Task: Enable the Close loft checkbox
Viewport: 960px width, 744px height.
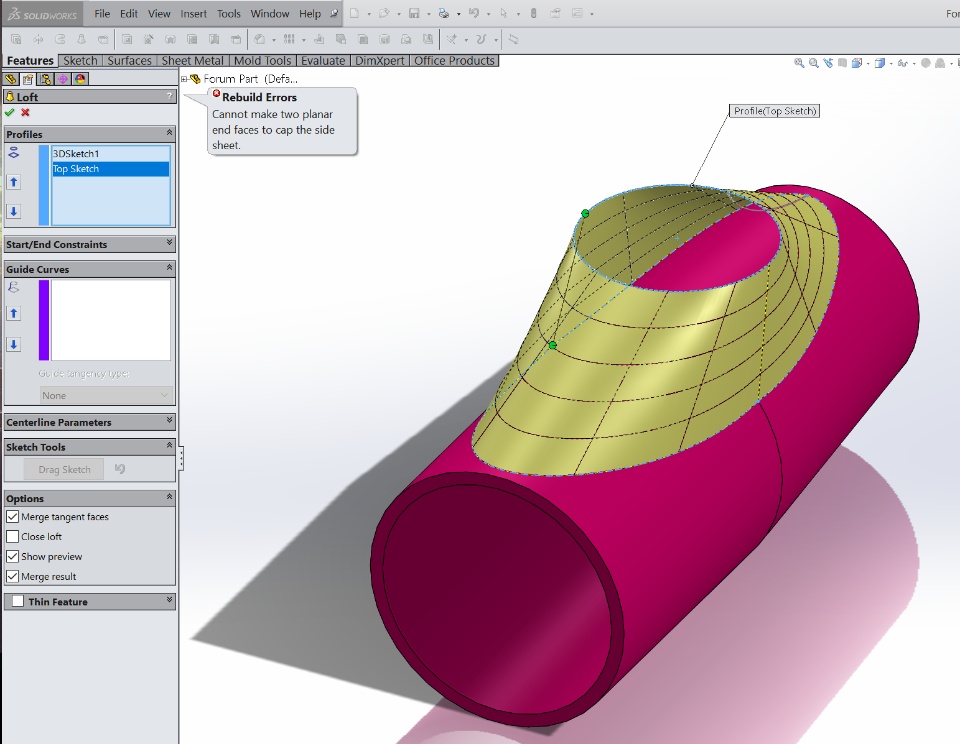Action: point(13,537)
